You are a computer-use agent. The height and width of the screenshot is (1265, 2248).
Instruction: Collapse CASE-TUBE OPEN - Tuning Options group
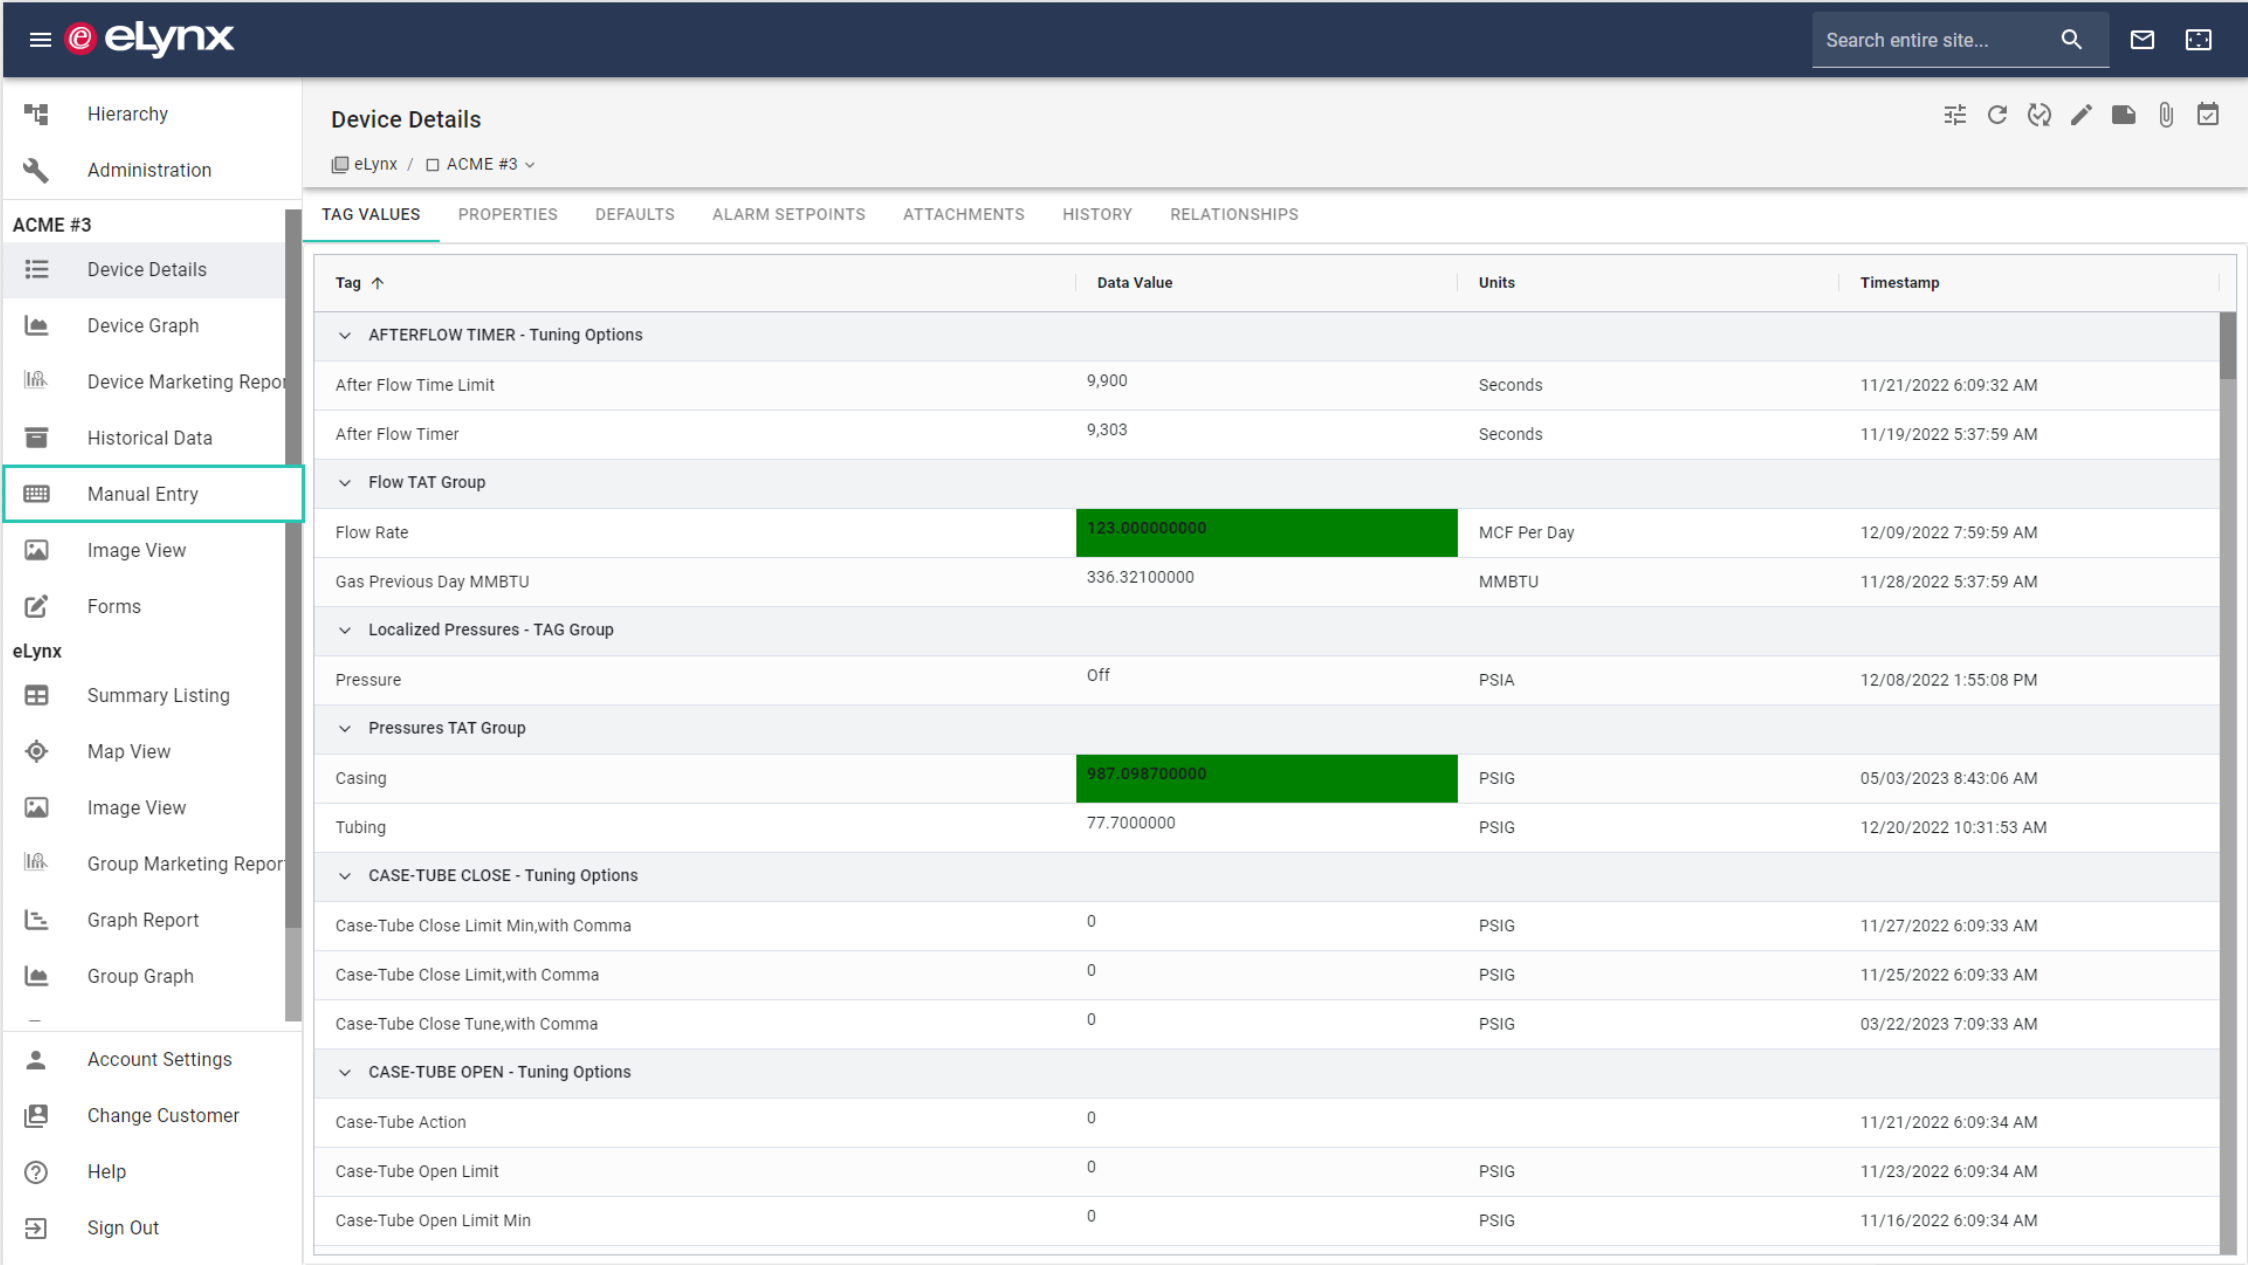point(345,1072)
